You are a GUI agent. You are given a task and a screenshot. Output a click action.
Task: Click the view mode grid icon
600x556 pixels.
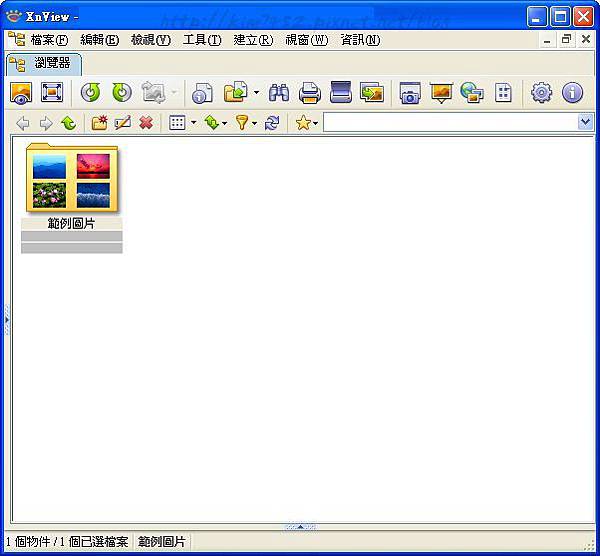[177, 123]
